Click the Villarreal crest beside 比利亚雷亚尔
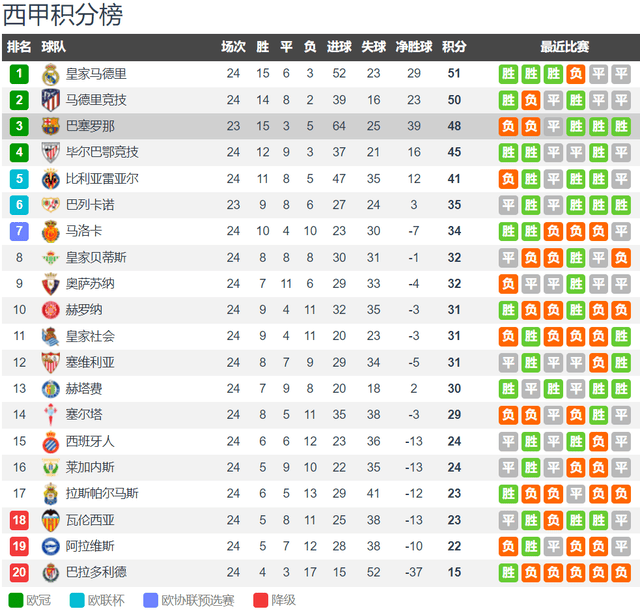Viewport: 640px width, 611px height. point(50,179)
